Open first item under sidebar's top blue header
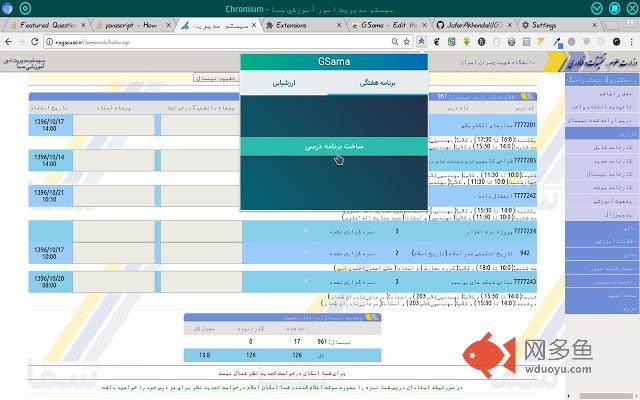The image size is (640, 400). click(x=600, y=94)
